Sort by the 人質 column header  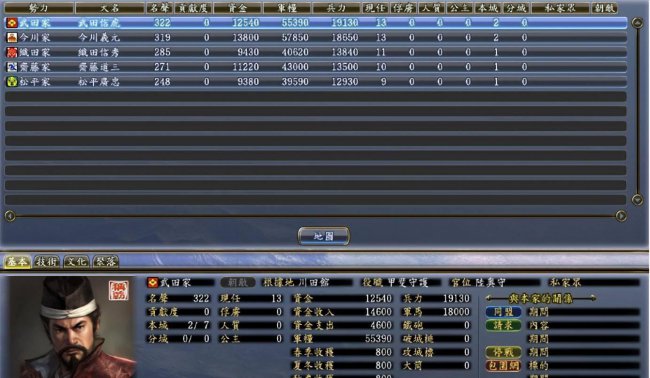(x=432, y=8)
